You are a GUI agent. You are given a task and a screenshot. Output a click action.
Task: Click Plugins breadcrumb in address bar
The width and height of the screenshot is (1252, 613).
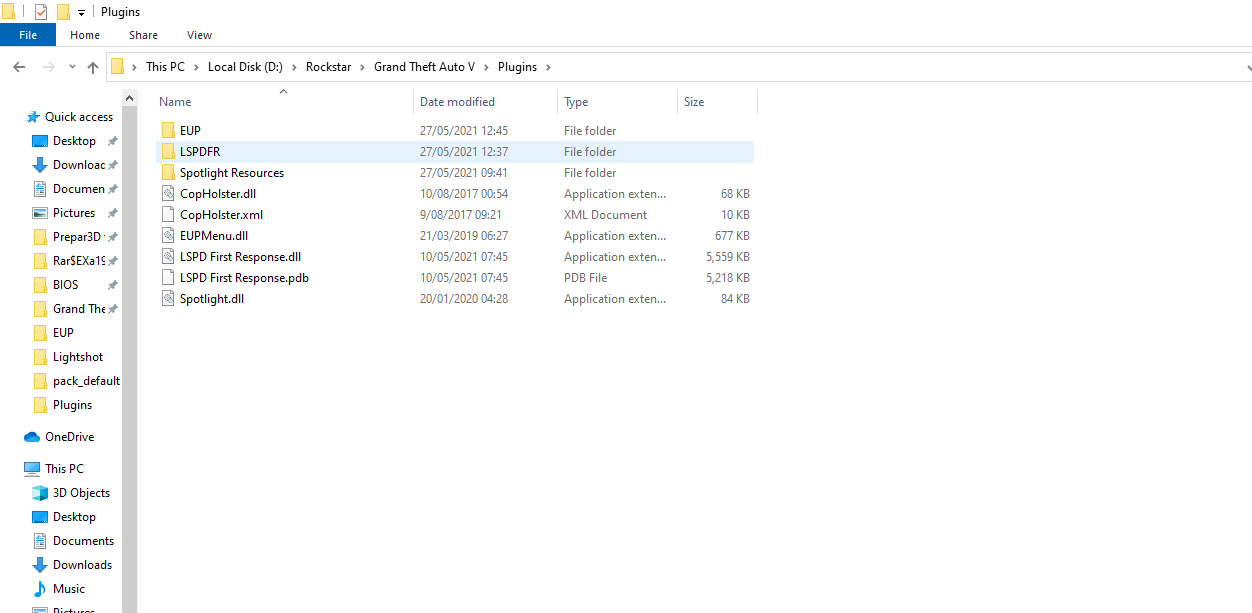tap(517, 67)
